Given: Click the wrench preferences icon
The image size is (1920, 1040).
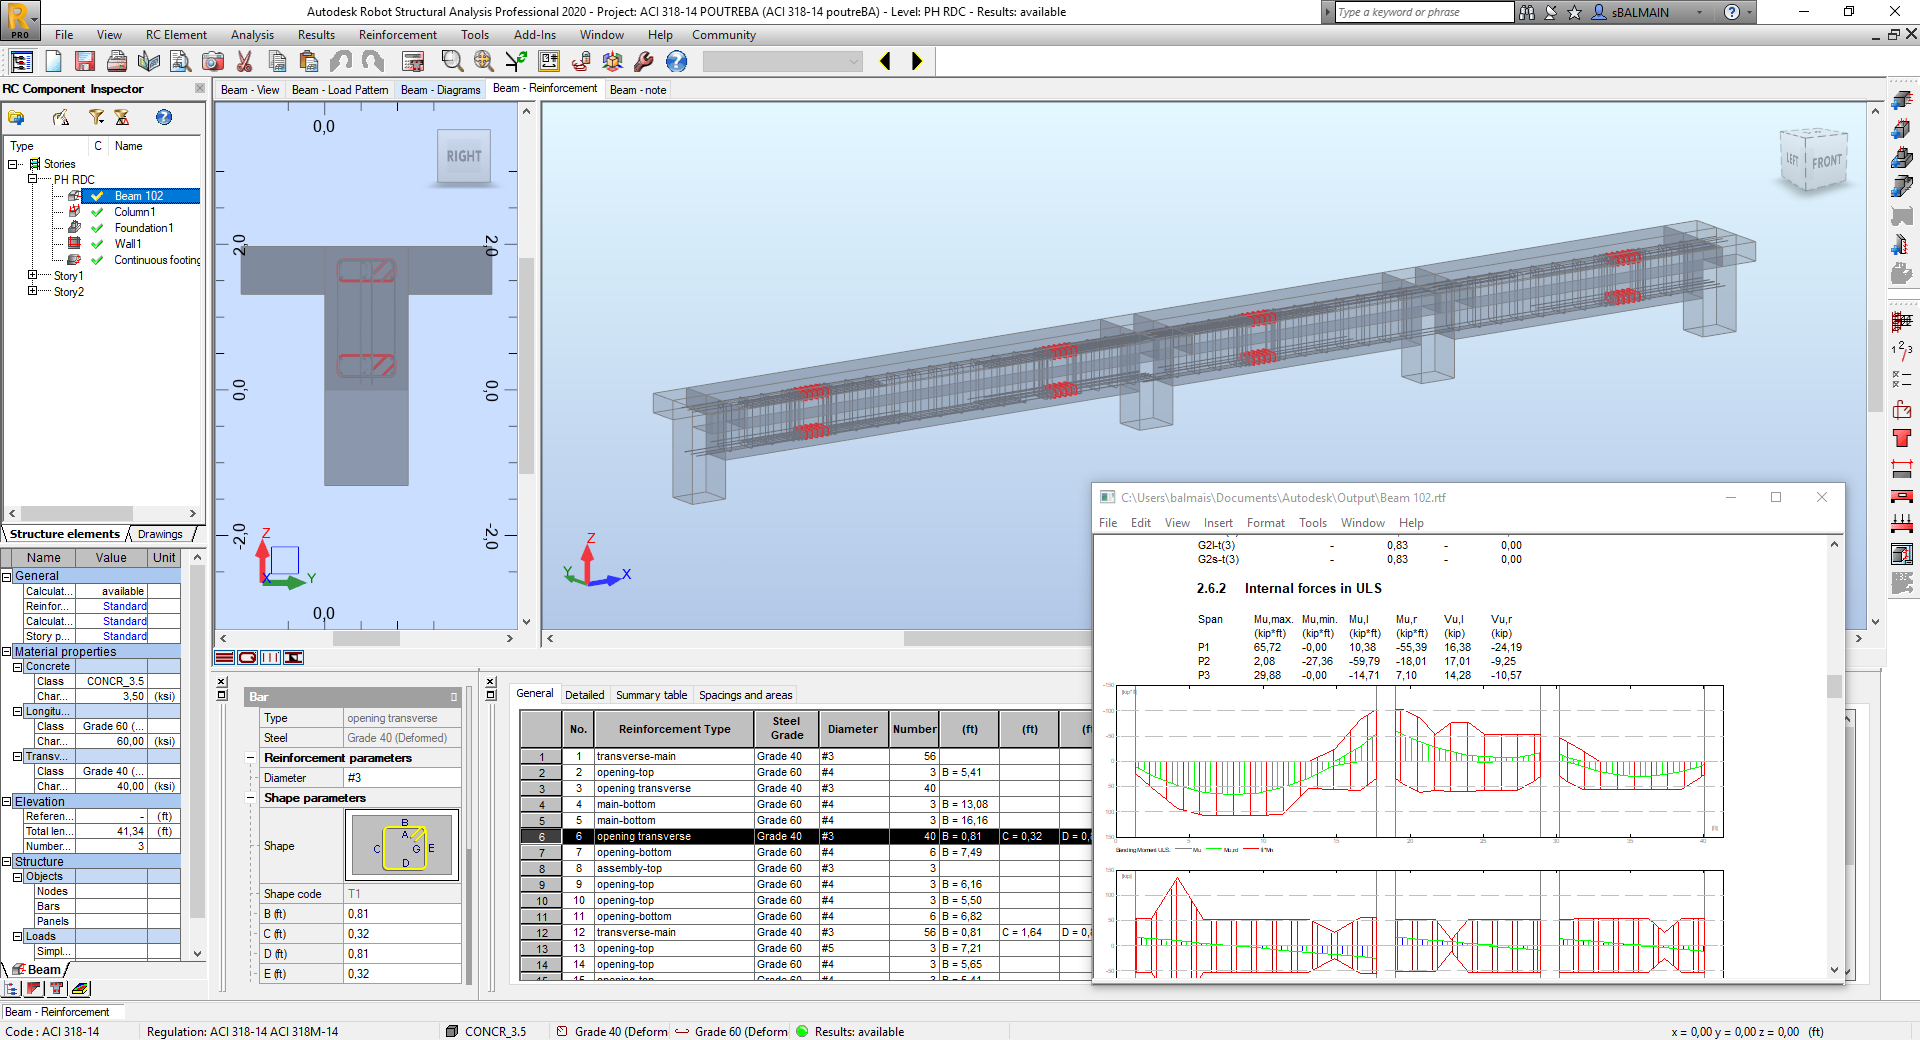Looking at the screenshot, I should click(644, 62).
